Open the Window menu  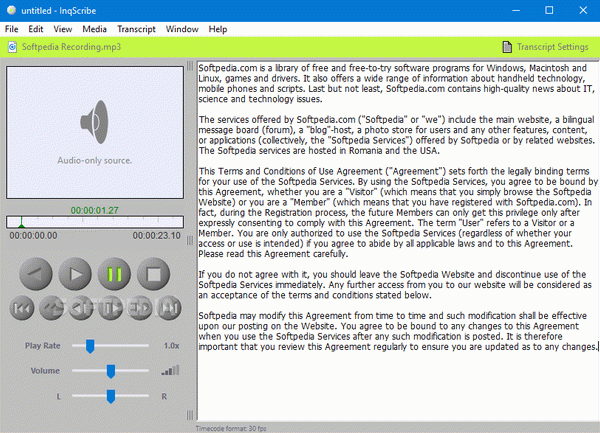[182, 29]
